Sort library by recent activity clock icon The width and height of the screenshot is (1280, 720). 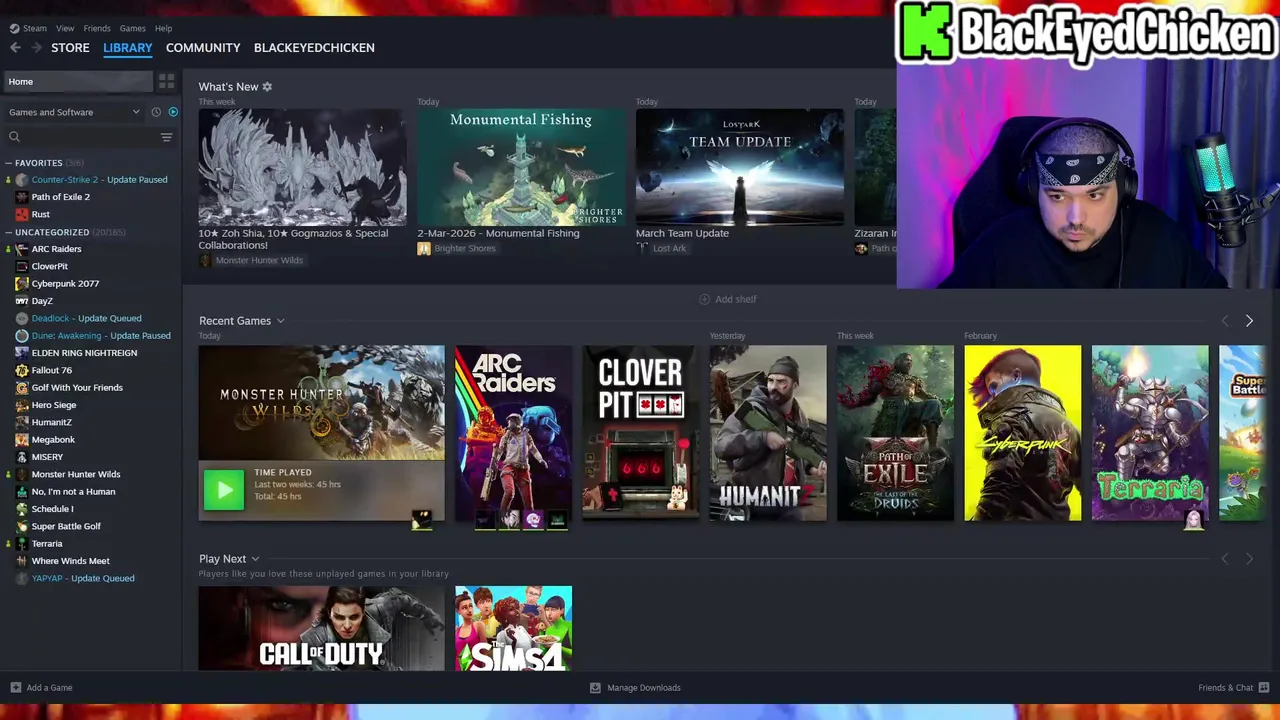[156, 112]
